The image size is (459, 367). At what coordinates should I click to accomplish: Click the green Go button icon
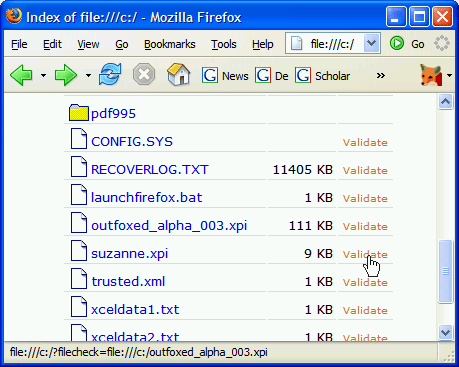pos(397,43)
